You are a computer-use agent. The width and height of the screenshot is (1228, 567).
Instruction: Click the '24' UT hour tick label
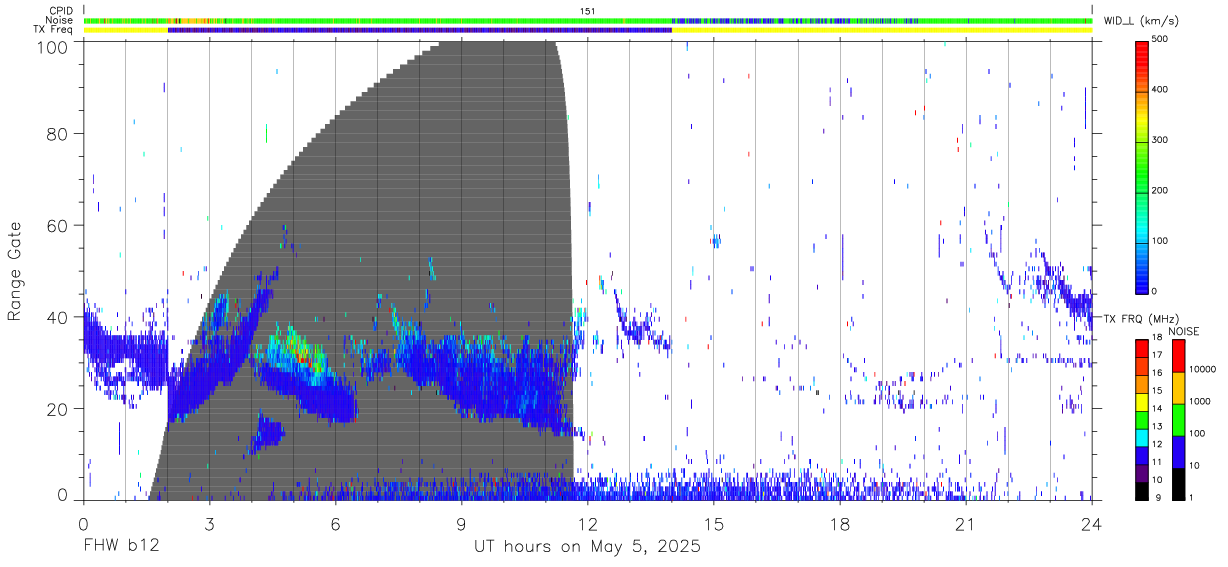1092,523
